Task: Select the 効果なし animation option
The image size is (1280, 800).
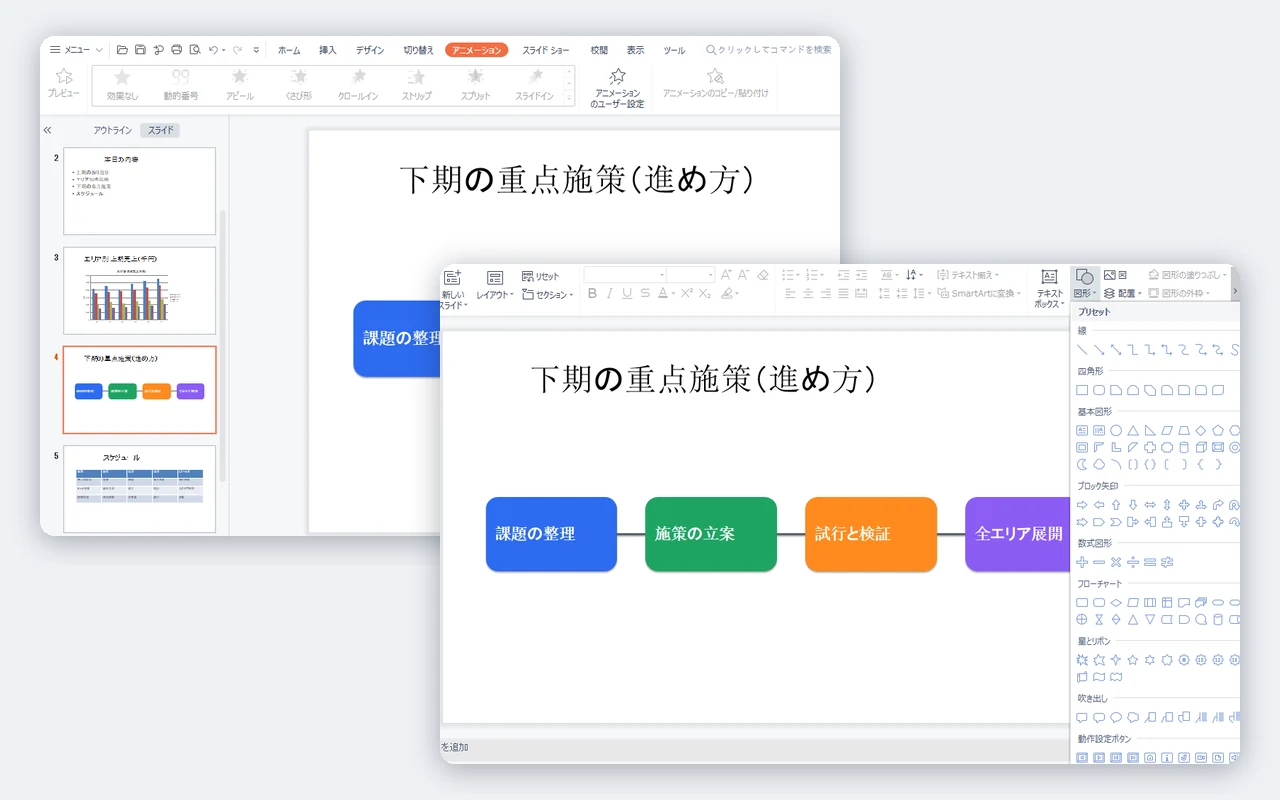Action: (122, 85)
